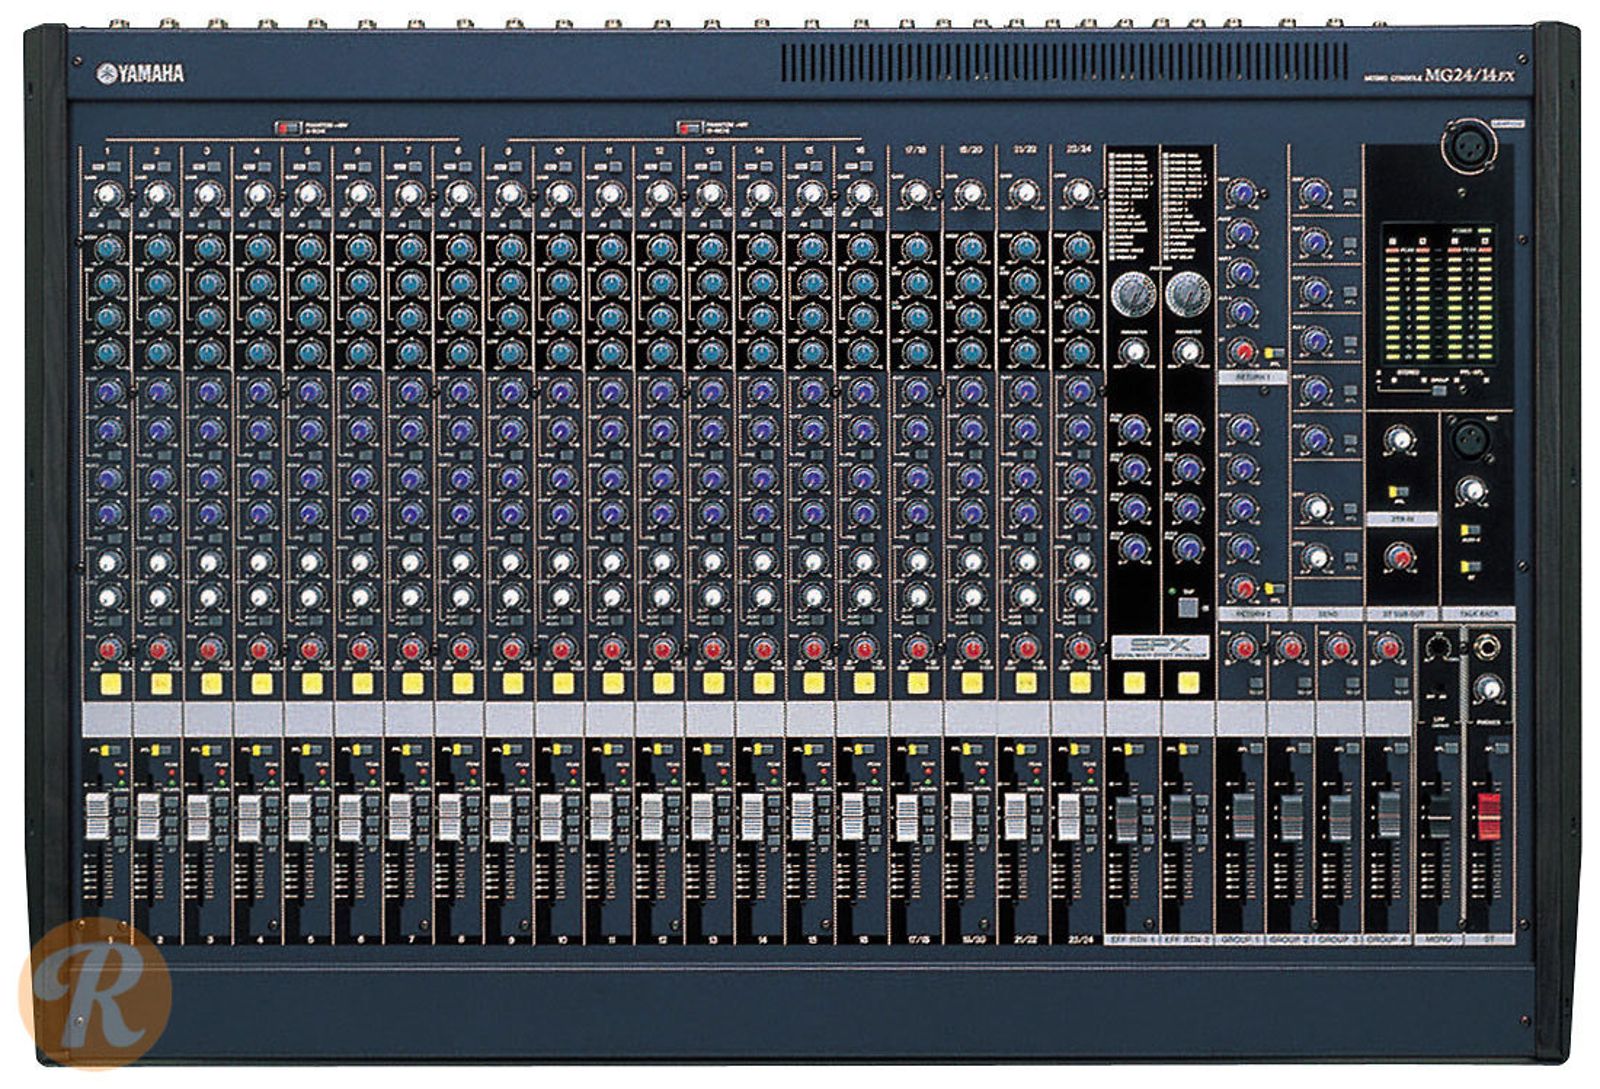Click the channel 10 red PAN knob
1600x1089 pixels.
561,650
